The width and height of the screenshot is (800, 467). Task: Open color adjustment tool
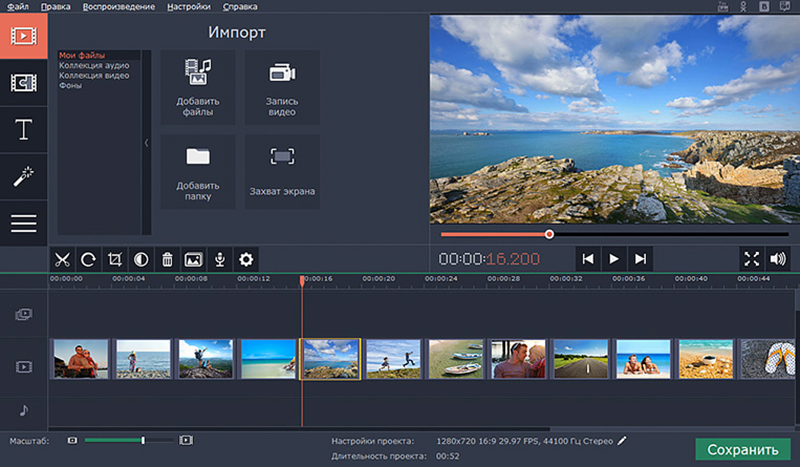(x=141, y=259)
